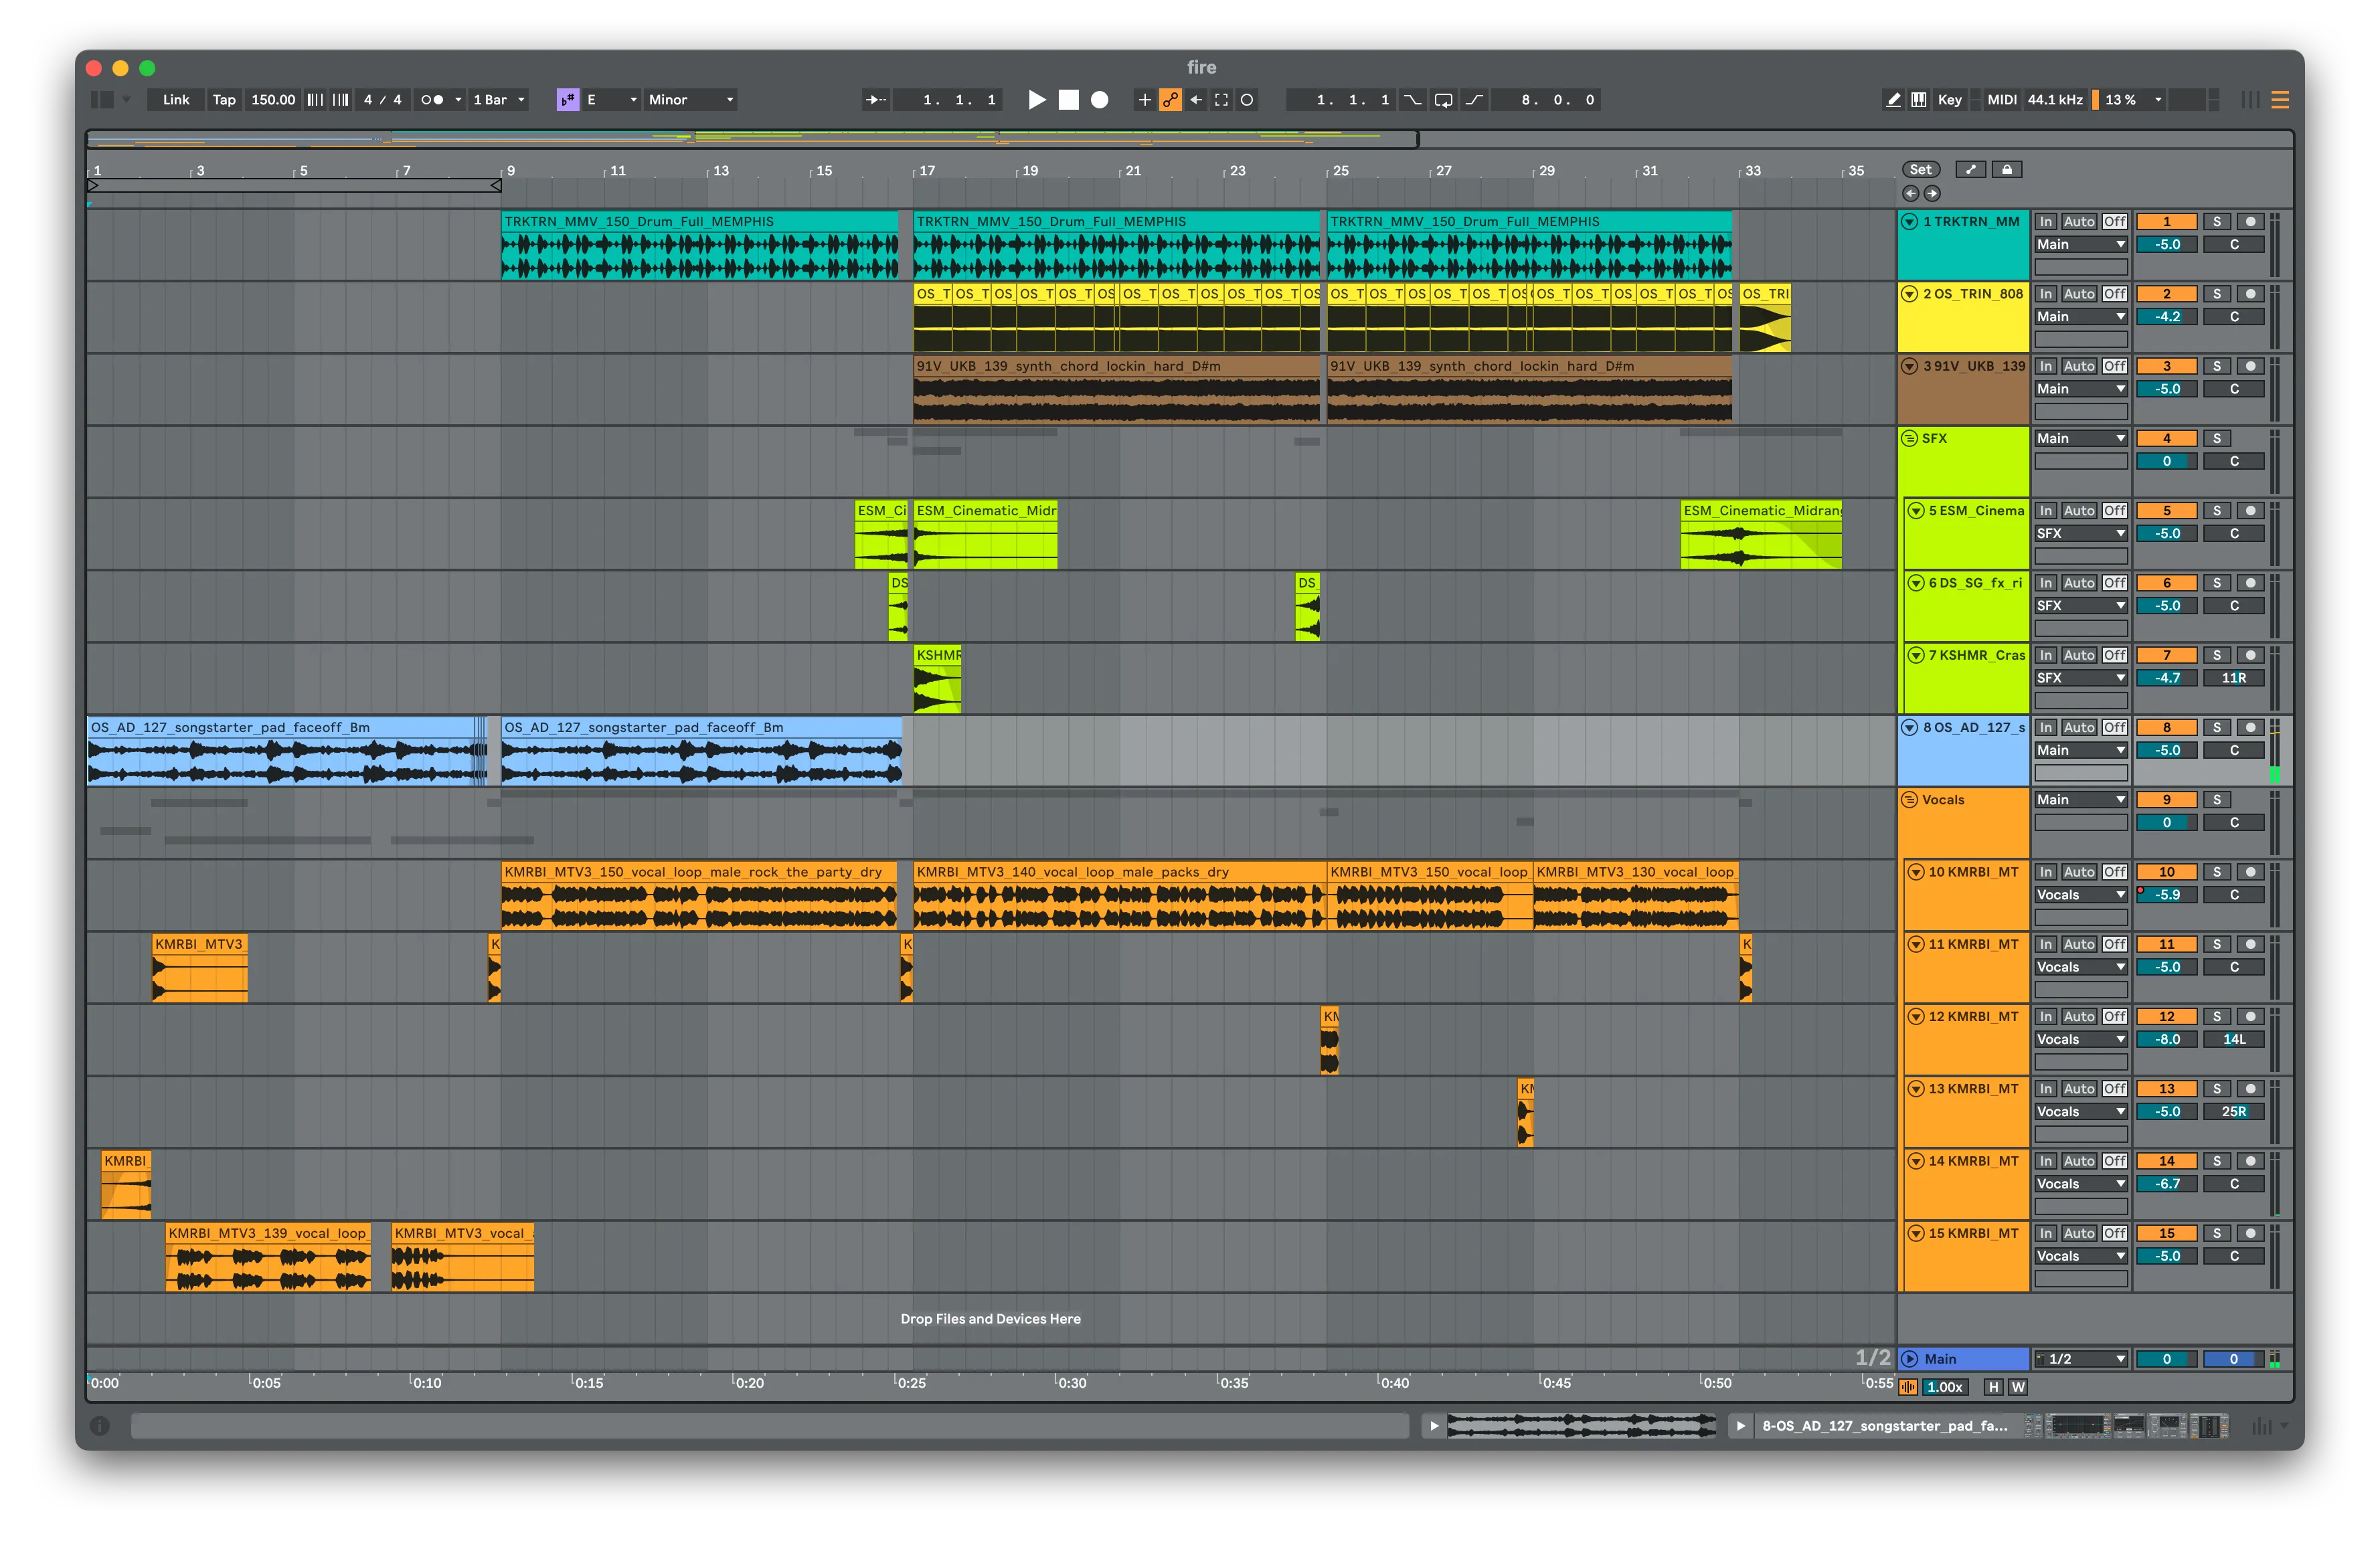Click the lock envelopes padlock icon
This screenshot has width=2380, height=1551.
click(2007, 168)
